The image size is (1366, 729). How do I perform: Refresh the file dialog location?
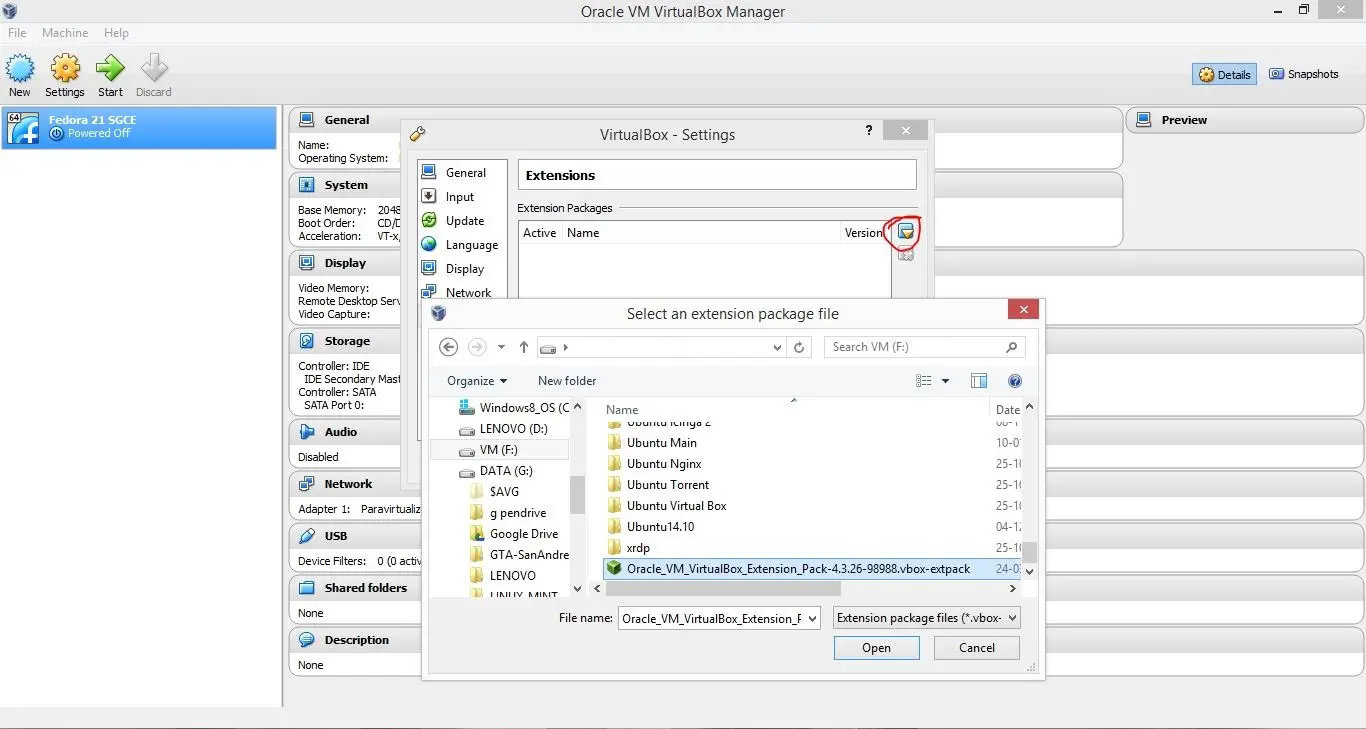point(798,348)
